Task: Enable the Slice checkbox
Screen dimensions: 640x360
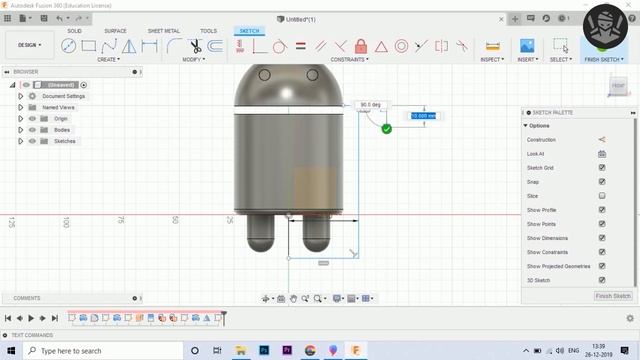Action: (x=602, y=196)
